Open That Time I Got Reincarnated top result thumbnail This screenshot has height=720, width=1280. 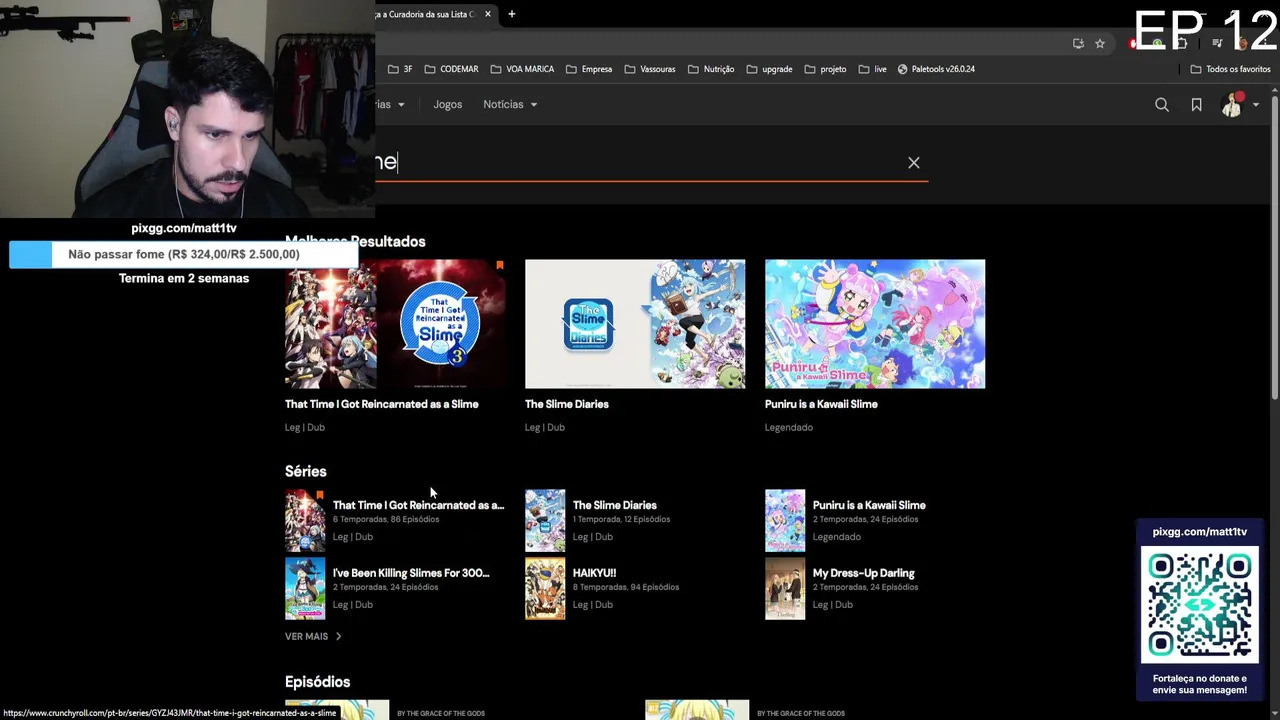click(x=395, y=324)
